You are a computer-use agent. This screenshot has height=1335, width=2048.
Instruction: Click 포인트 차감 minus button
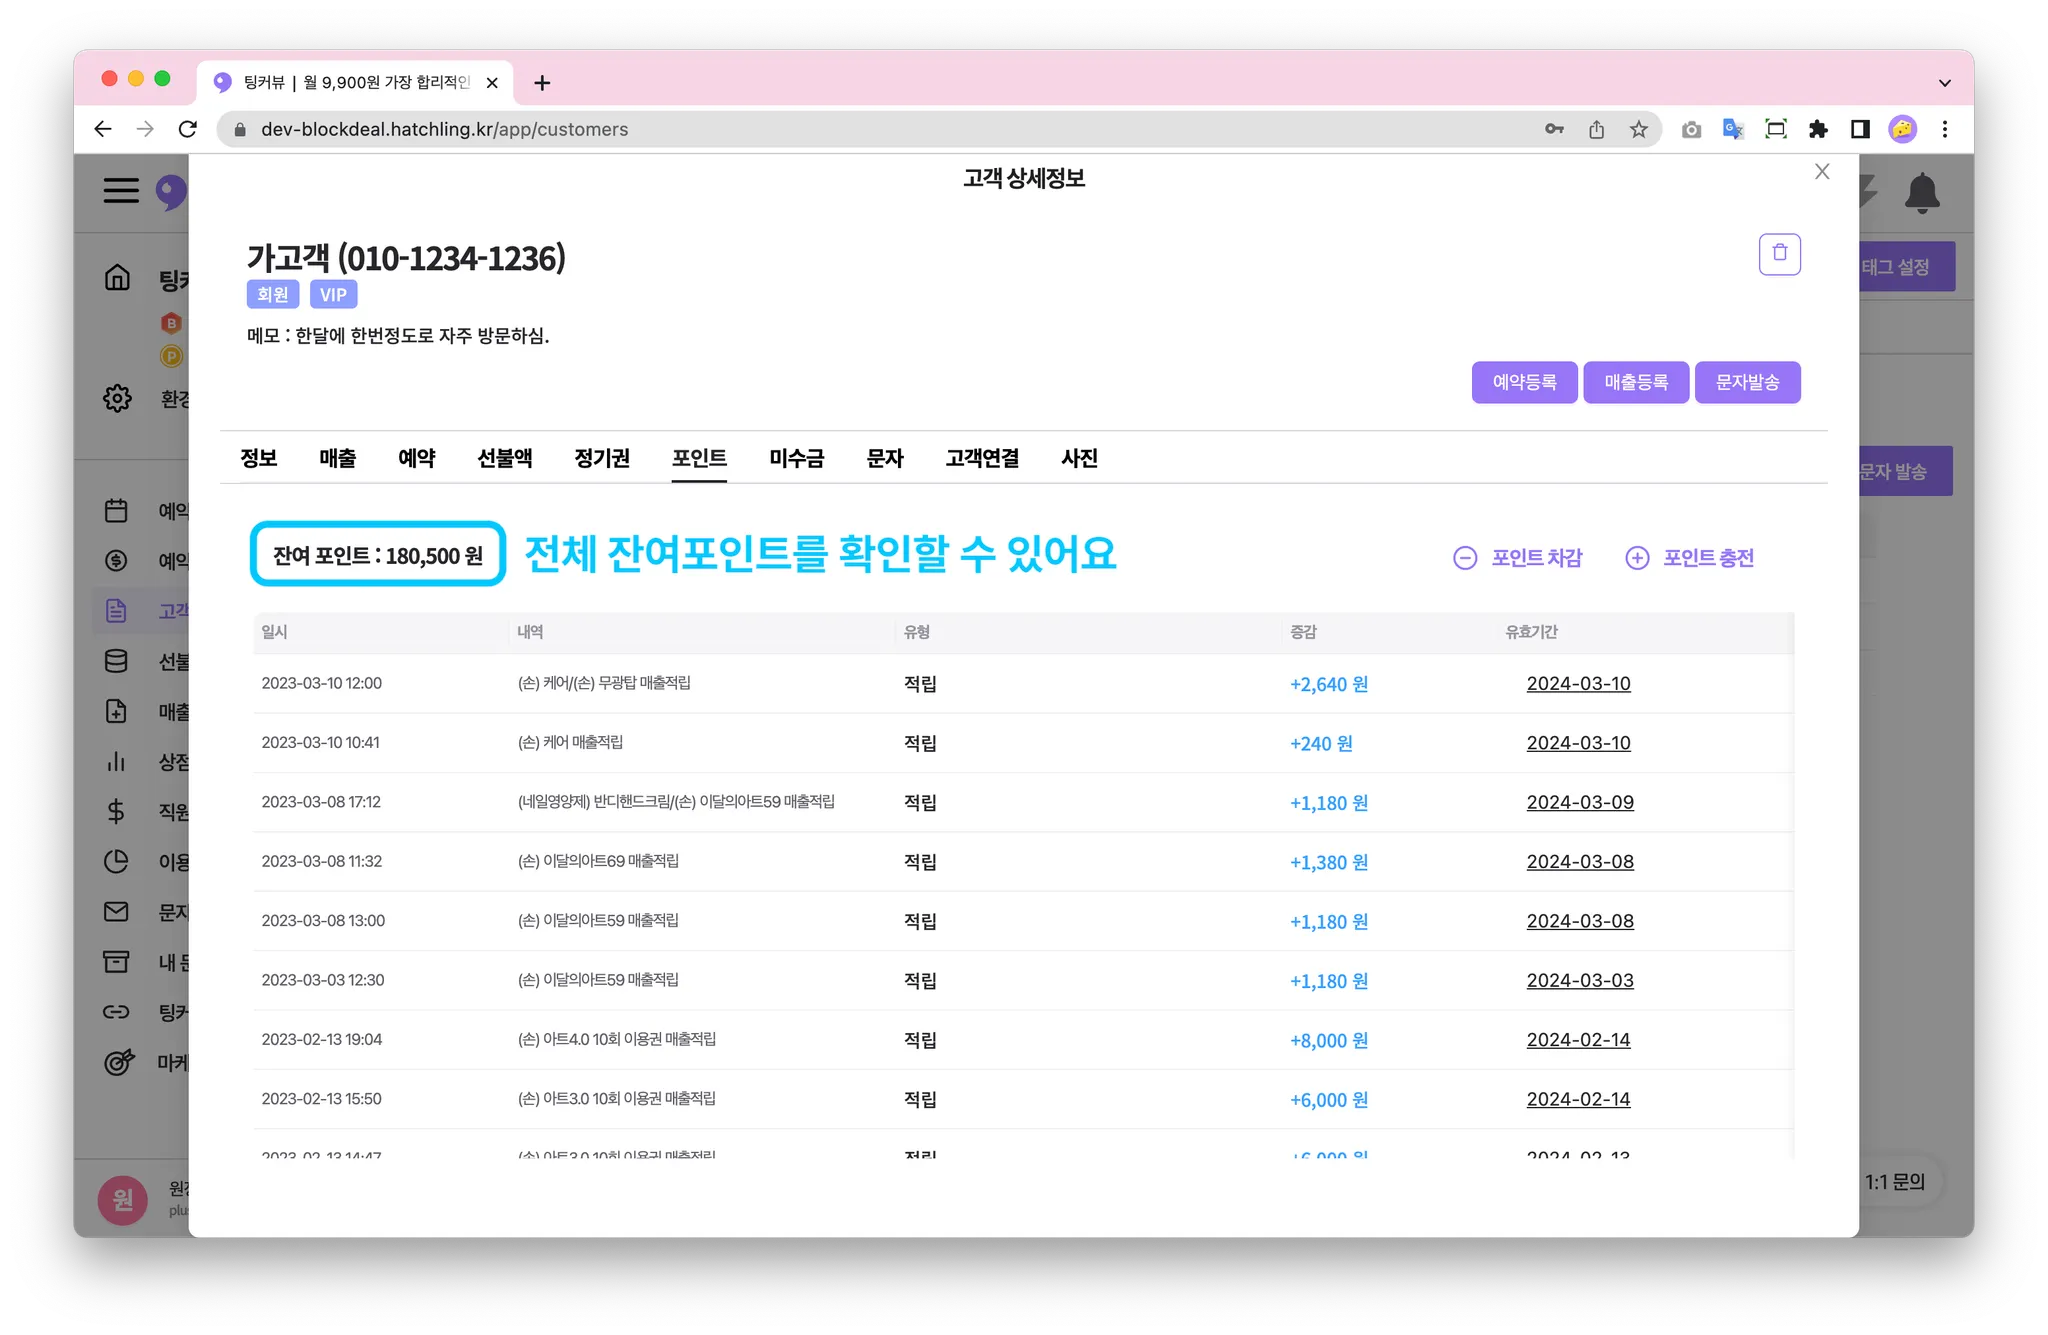pyautogui.click(x=1518, y=558)
